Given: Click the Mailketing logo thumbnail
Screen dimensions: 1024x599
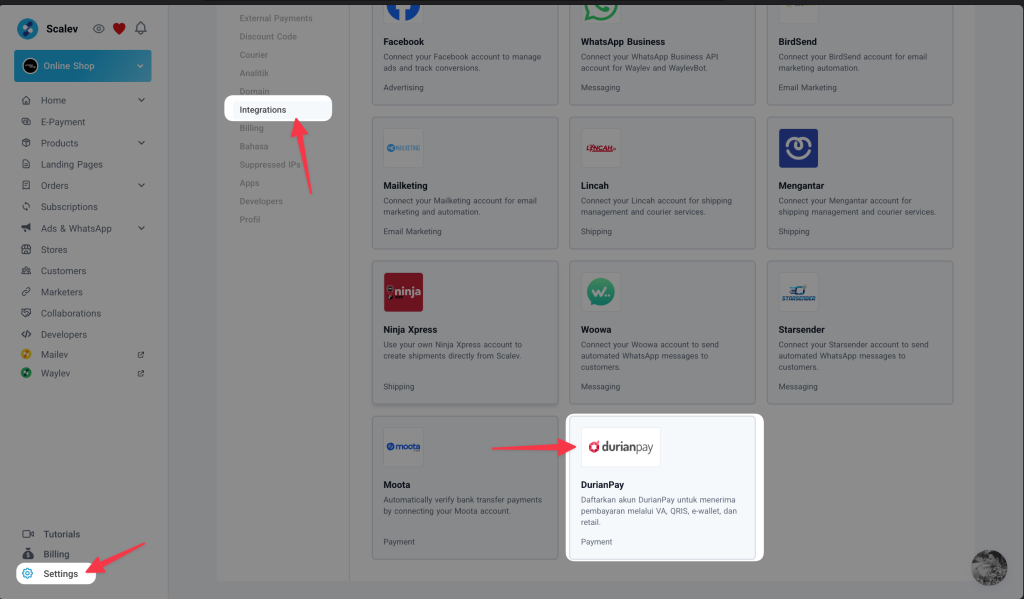Looking at the screenshot, I should pyautogui.click(x=404, y=148).
